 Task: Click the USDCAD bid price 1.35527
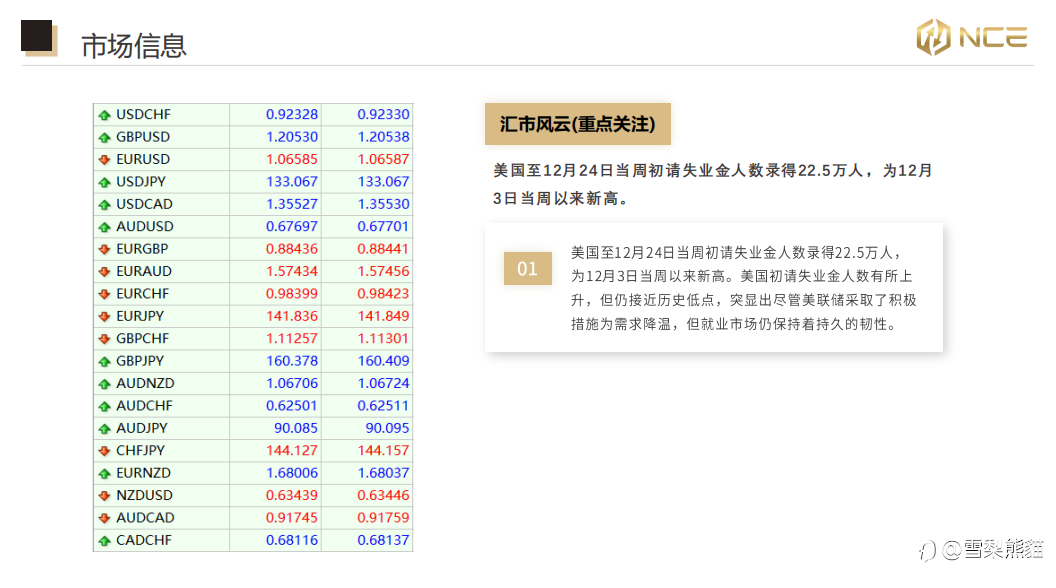(292, 204)
